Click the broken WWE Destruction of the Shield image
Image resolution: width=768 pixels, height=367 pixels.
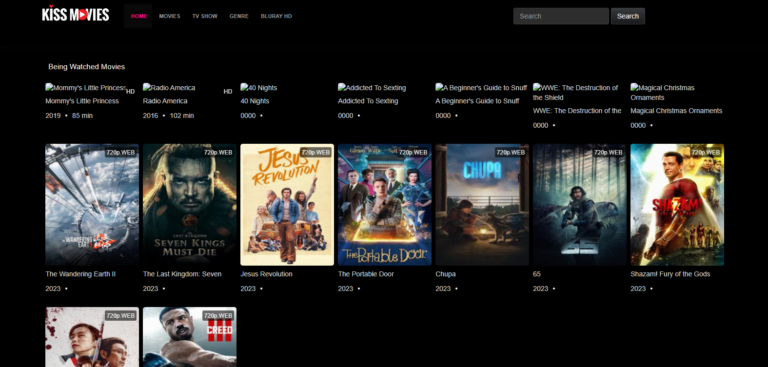tap(576, 93)
